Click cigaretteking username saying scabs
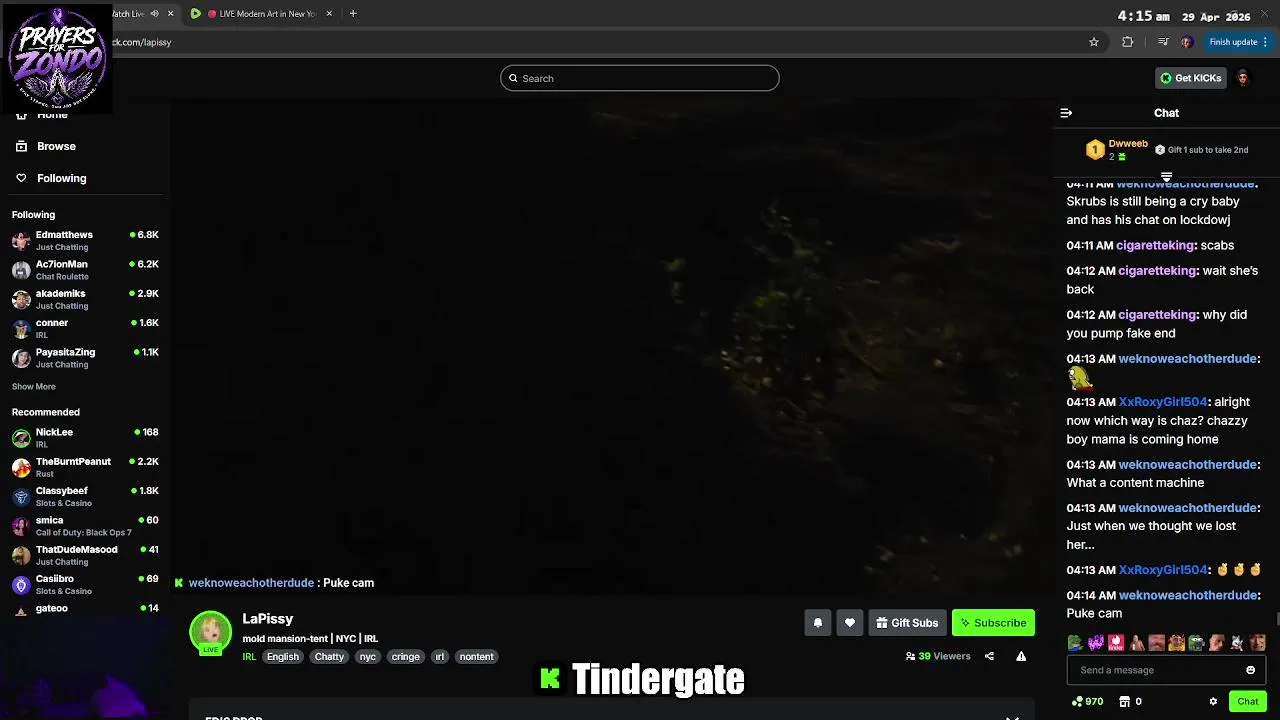Screen dimensions: 1280x720 (x=1156, y=245)
